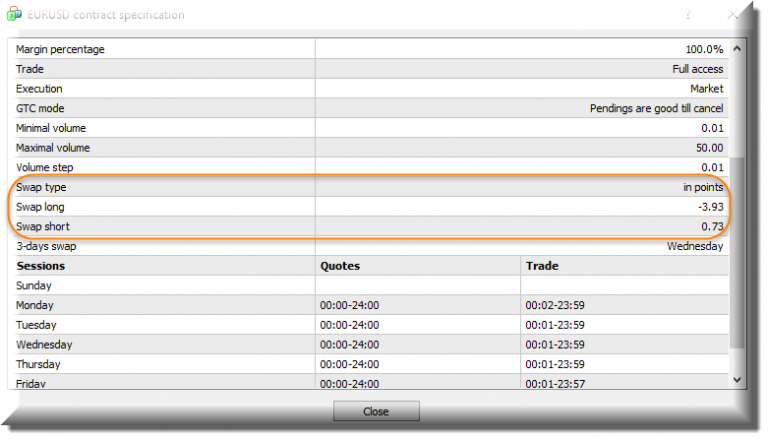Click the vertical scrollbar thumb
Image resolution: width=768 pixels, height=440 pixels.
point(737,252)
